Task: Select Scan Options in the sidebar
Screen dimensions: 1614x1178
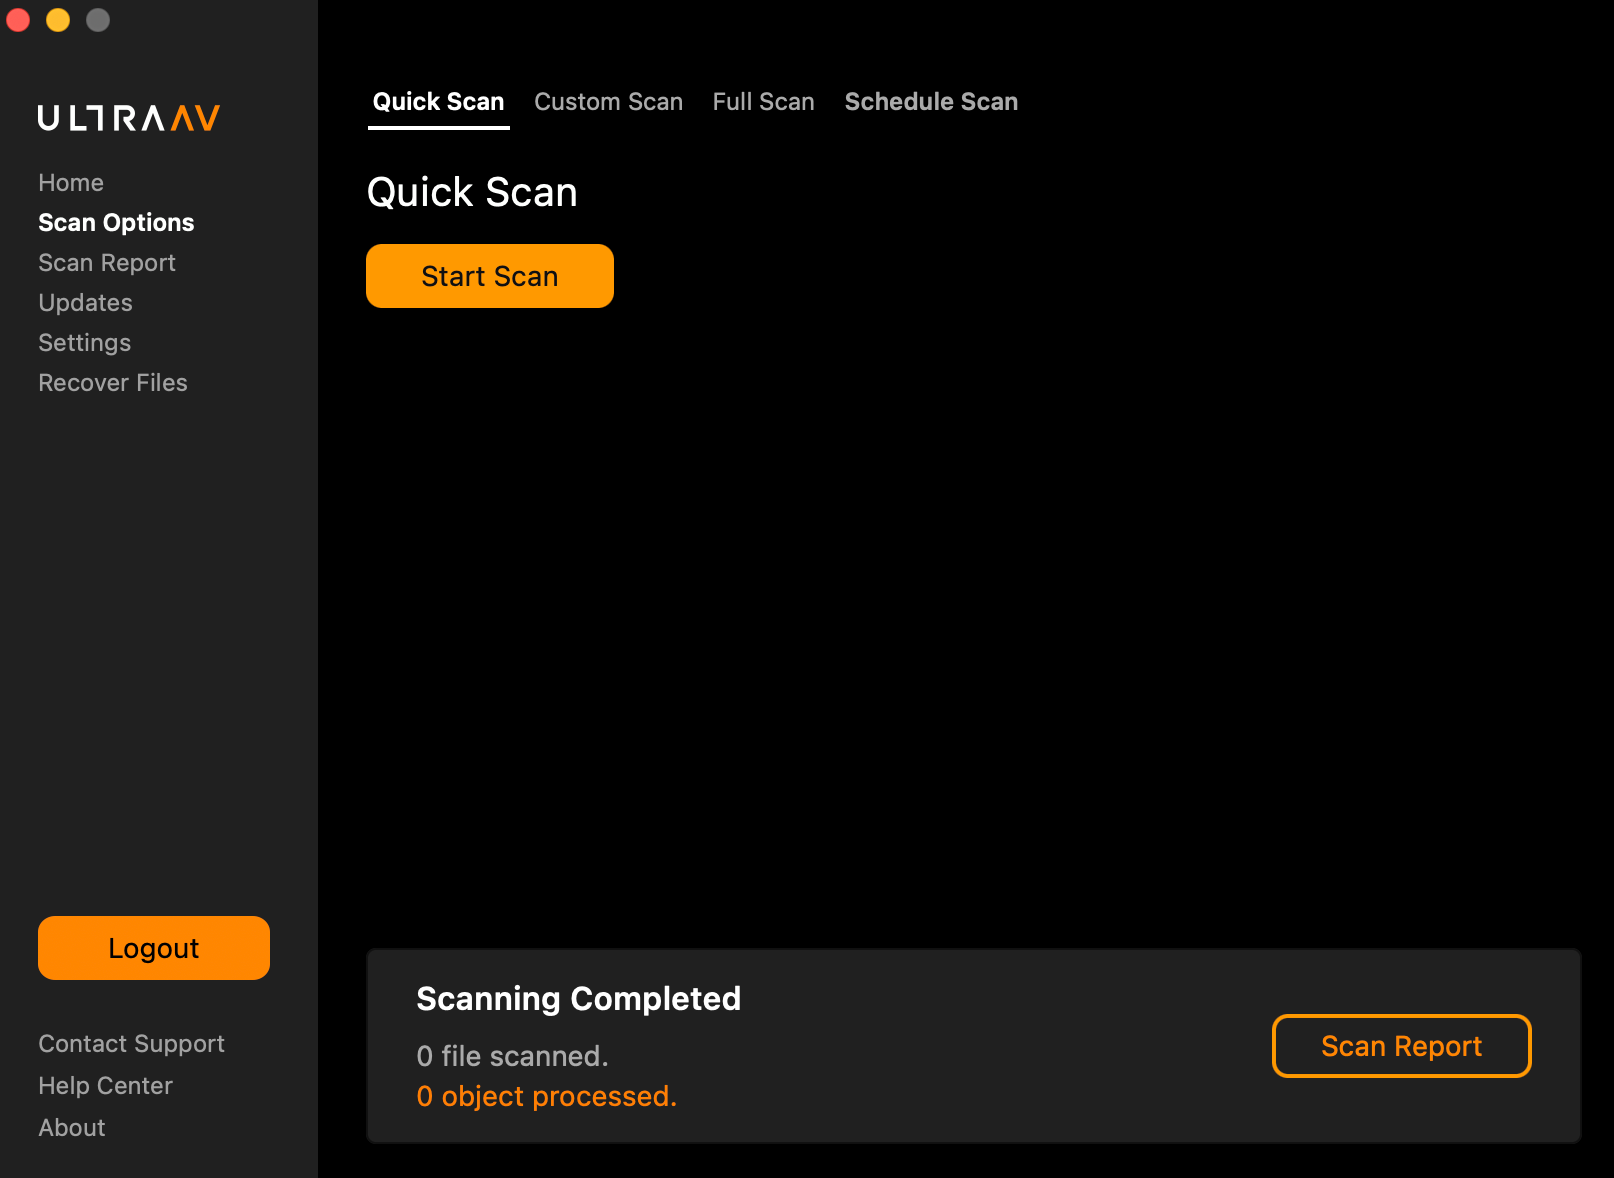Action: (x=116, y=223)
